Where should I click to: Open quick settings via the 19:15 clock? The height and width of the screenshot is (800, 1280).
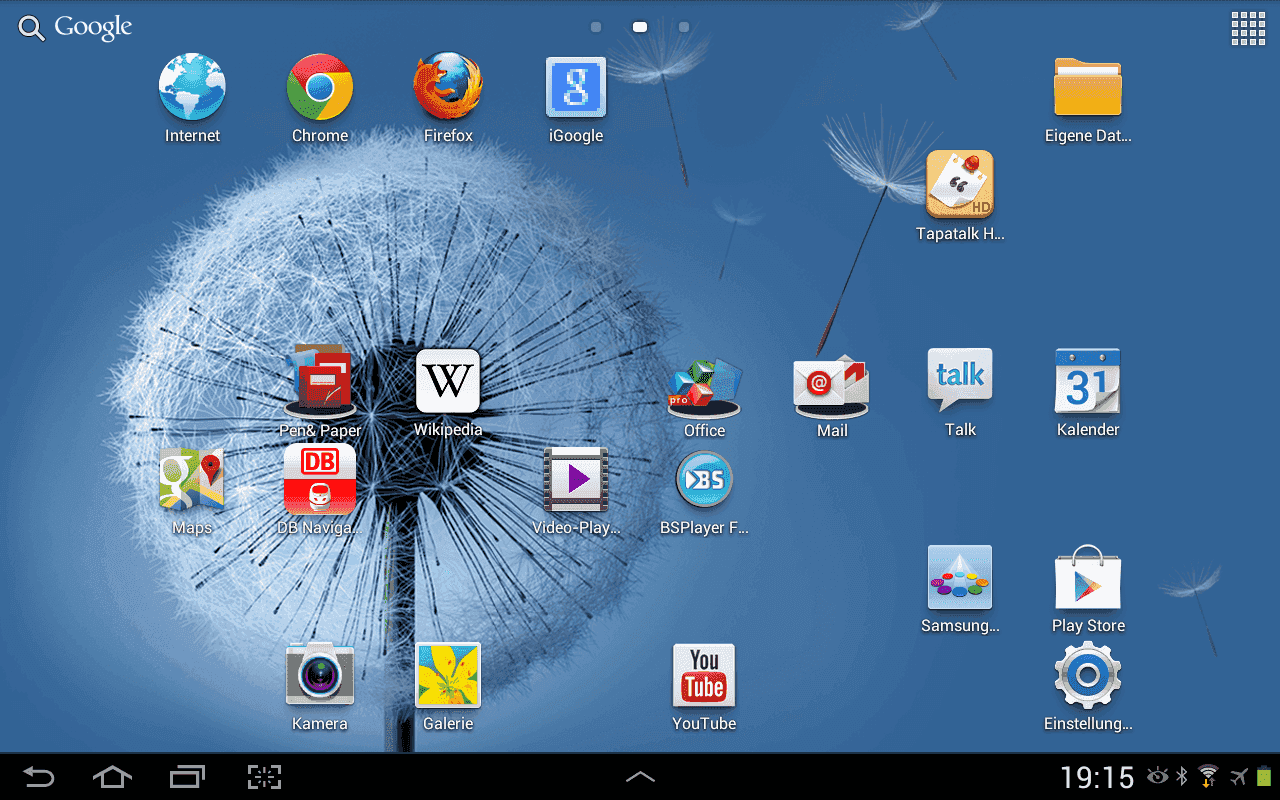[x=1097, y=777]
